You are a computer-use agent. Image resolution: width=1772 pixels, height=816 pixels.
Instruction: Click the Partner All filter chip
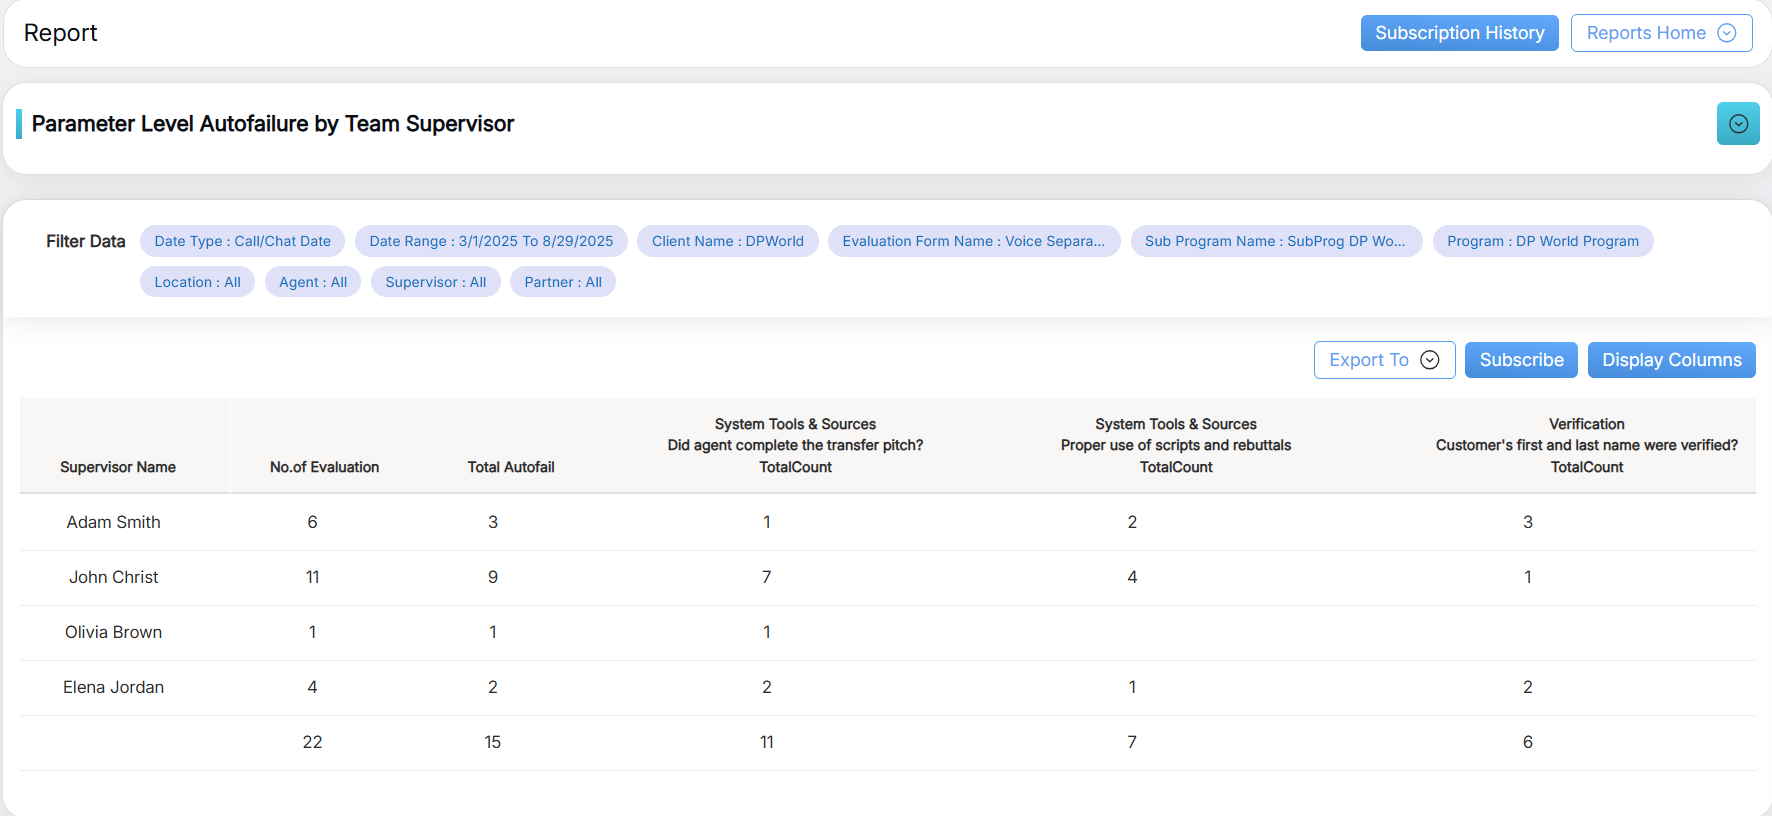[x=562, y=282]
